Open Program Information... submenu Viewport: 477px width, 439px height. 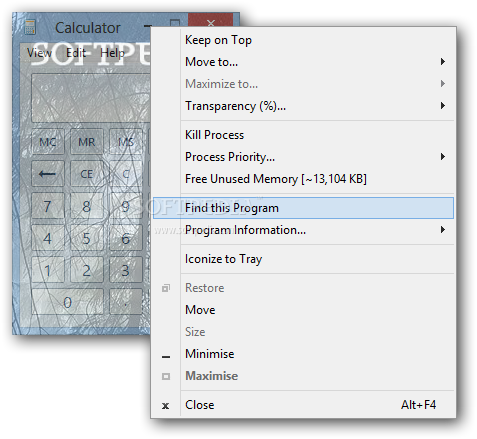pyautogui.click(x=303, y=230)
